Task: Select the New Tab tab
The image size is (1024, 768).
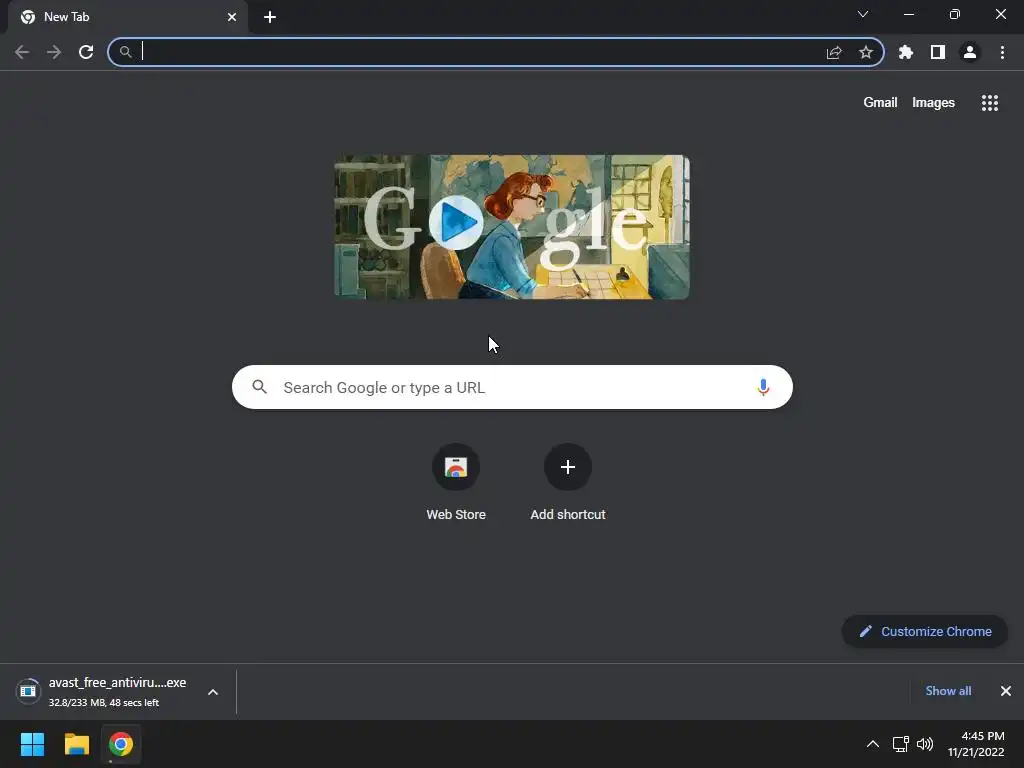Action: pos(127,17)
